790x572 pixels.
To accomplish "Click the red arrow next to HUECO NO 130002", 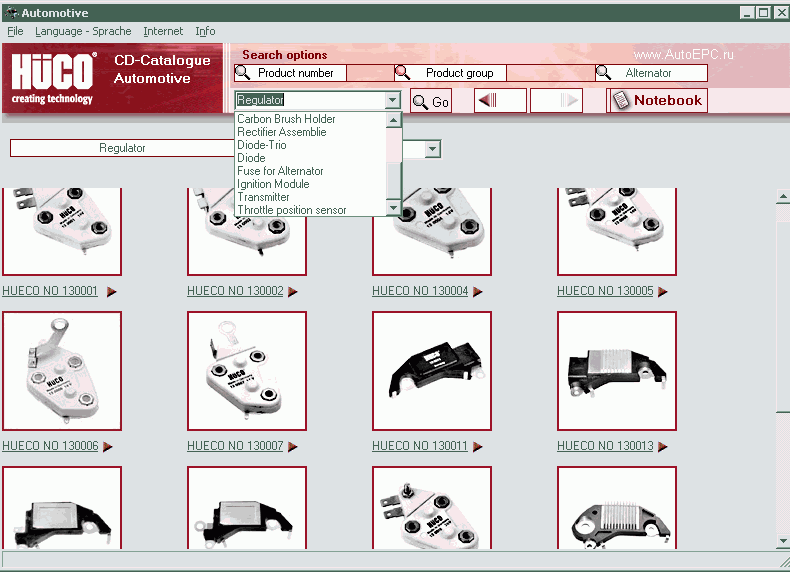I will click(293, 291).
